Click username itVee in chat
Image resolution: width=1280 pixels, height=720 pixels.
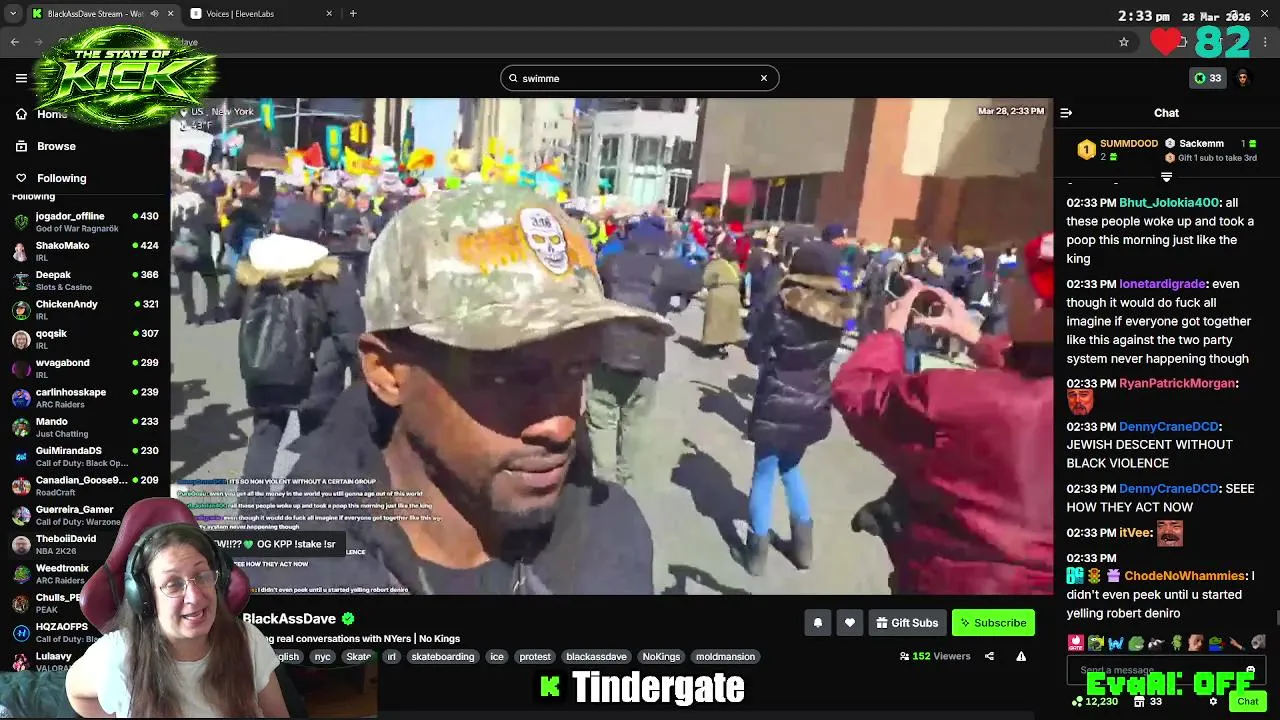(x=1135, y=533)
